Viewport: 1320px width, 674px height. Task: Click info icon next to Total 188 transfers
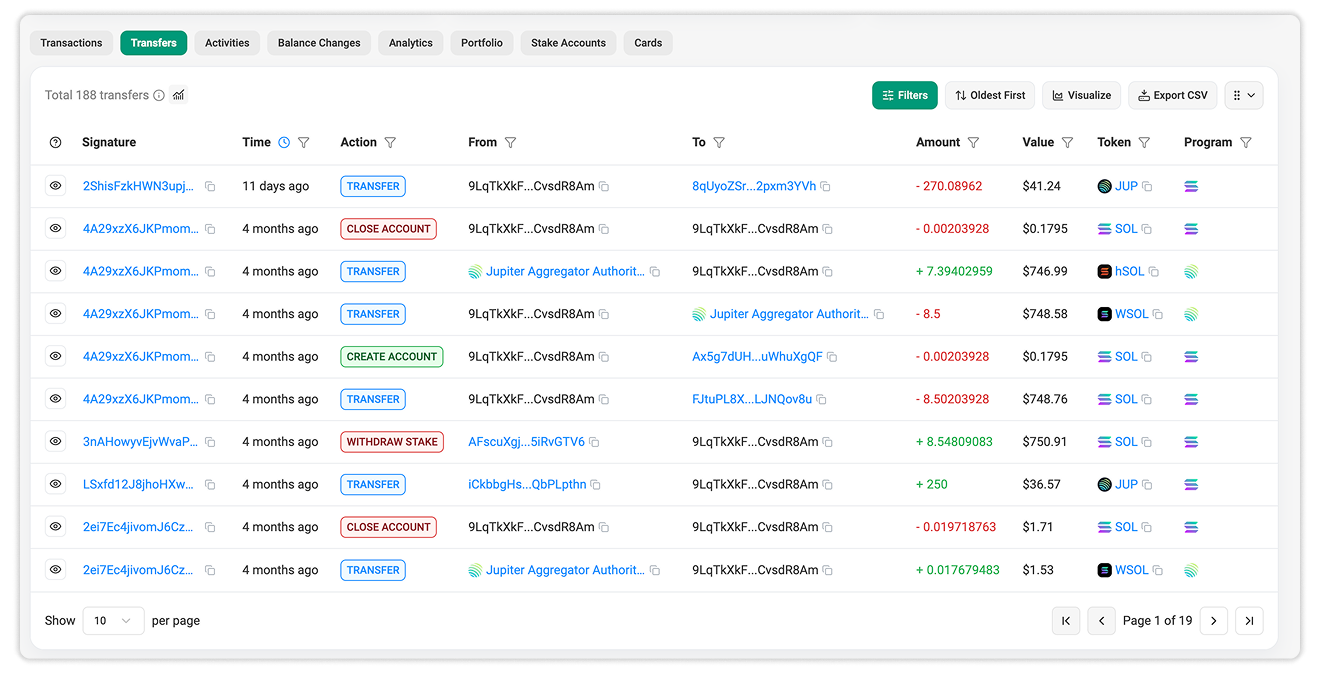coord(159,95)
